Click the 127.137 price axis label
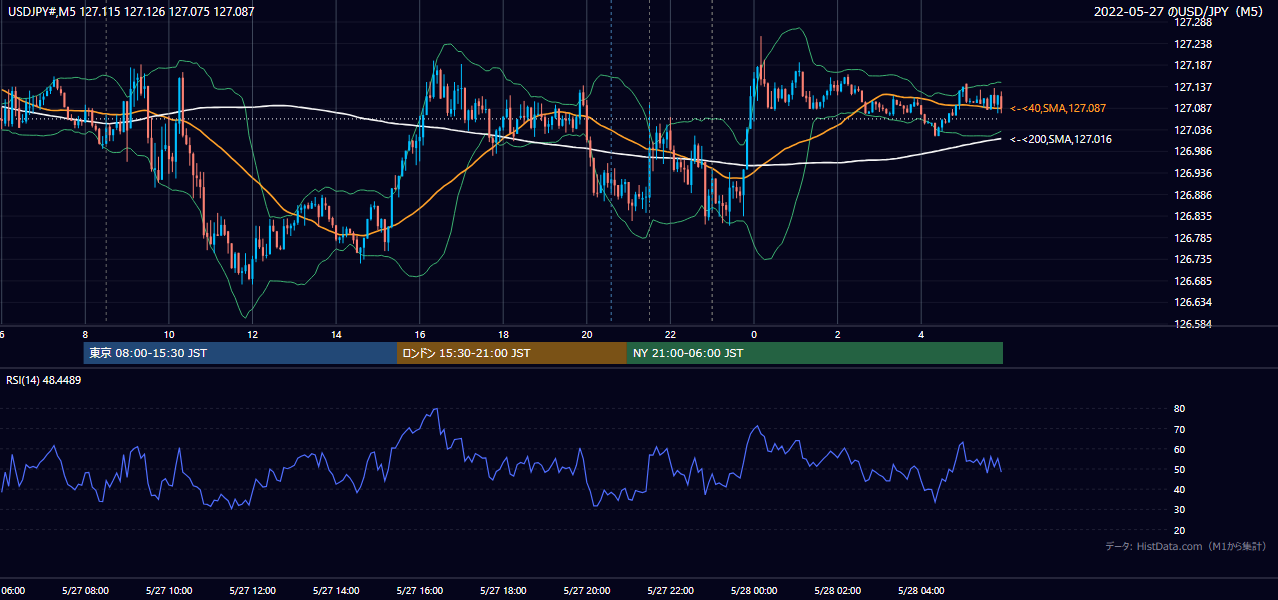 point(1193,87)
